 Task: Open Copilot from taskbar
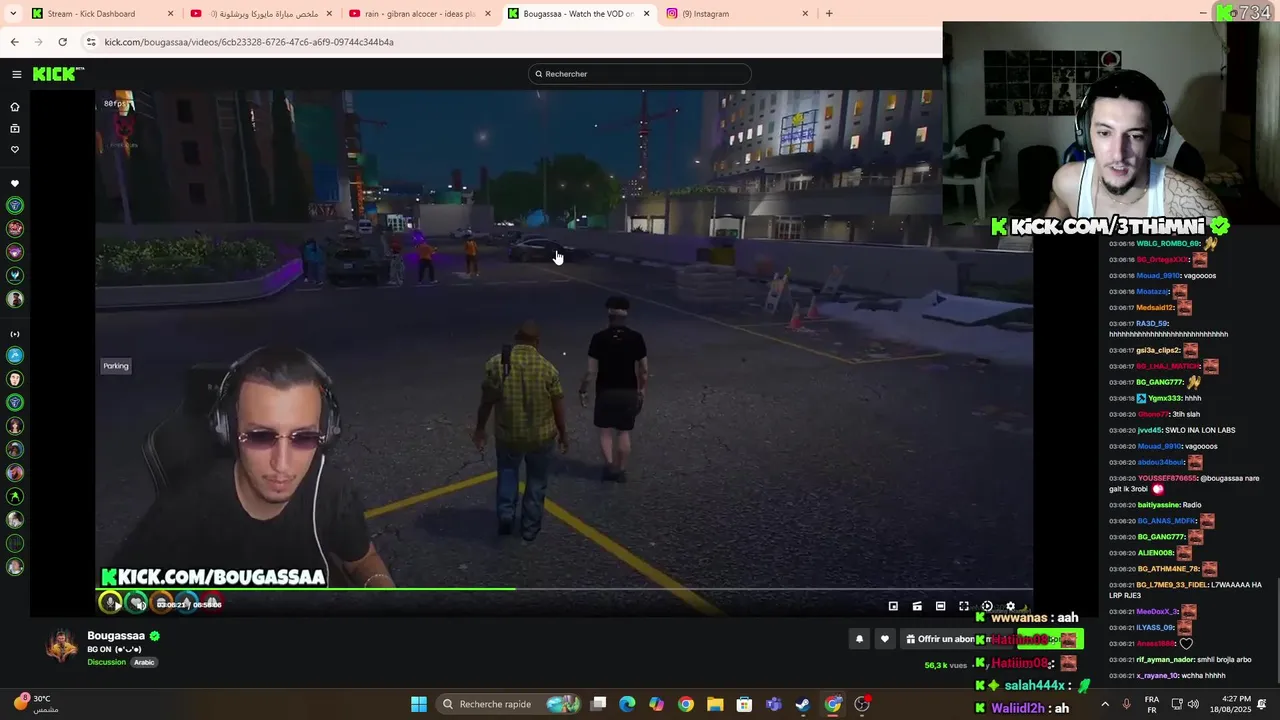(x=656, y=704)
